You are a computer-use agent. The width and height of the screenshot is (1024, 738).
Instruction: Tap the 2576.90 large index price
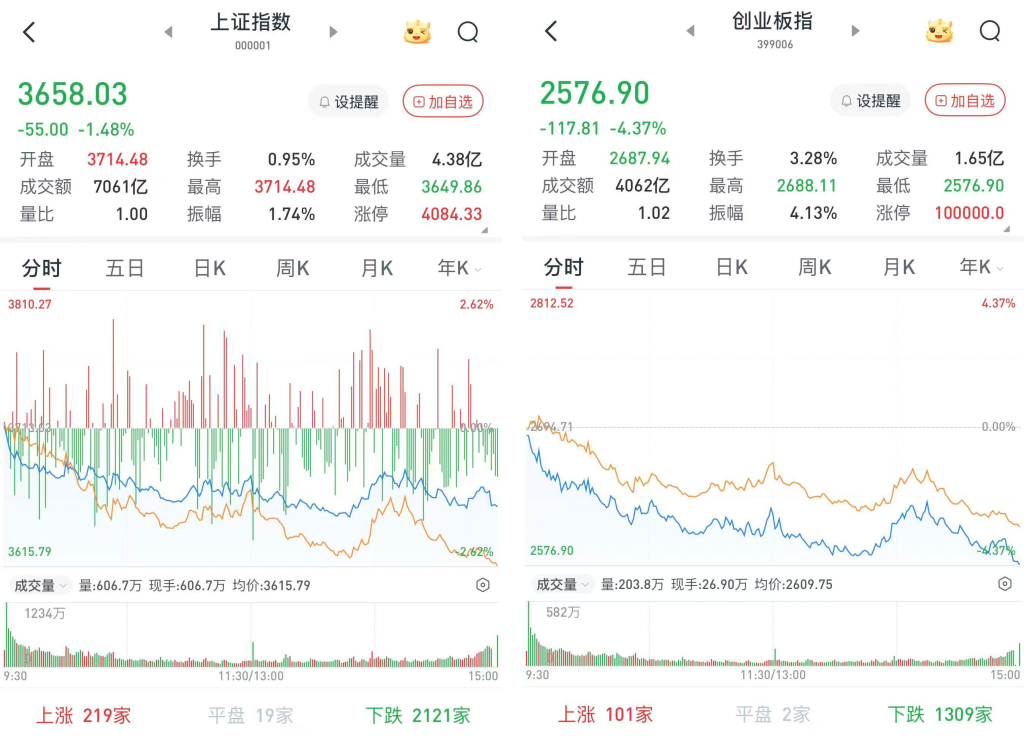pos(594,93)
